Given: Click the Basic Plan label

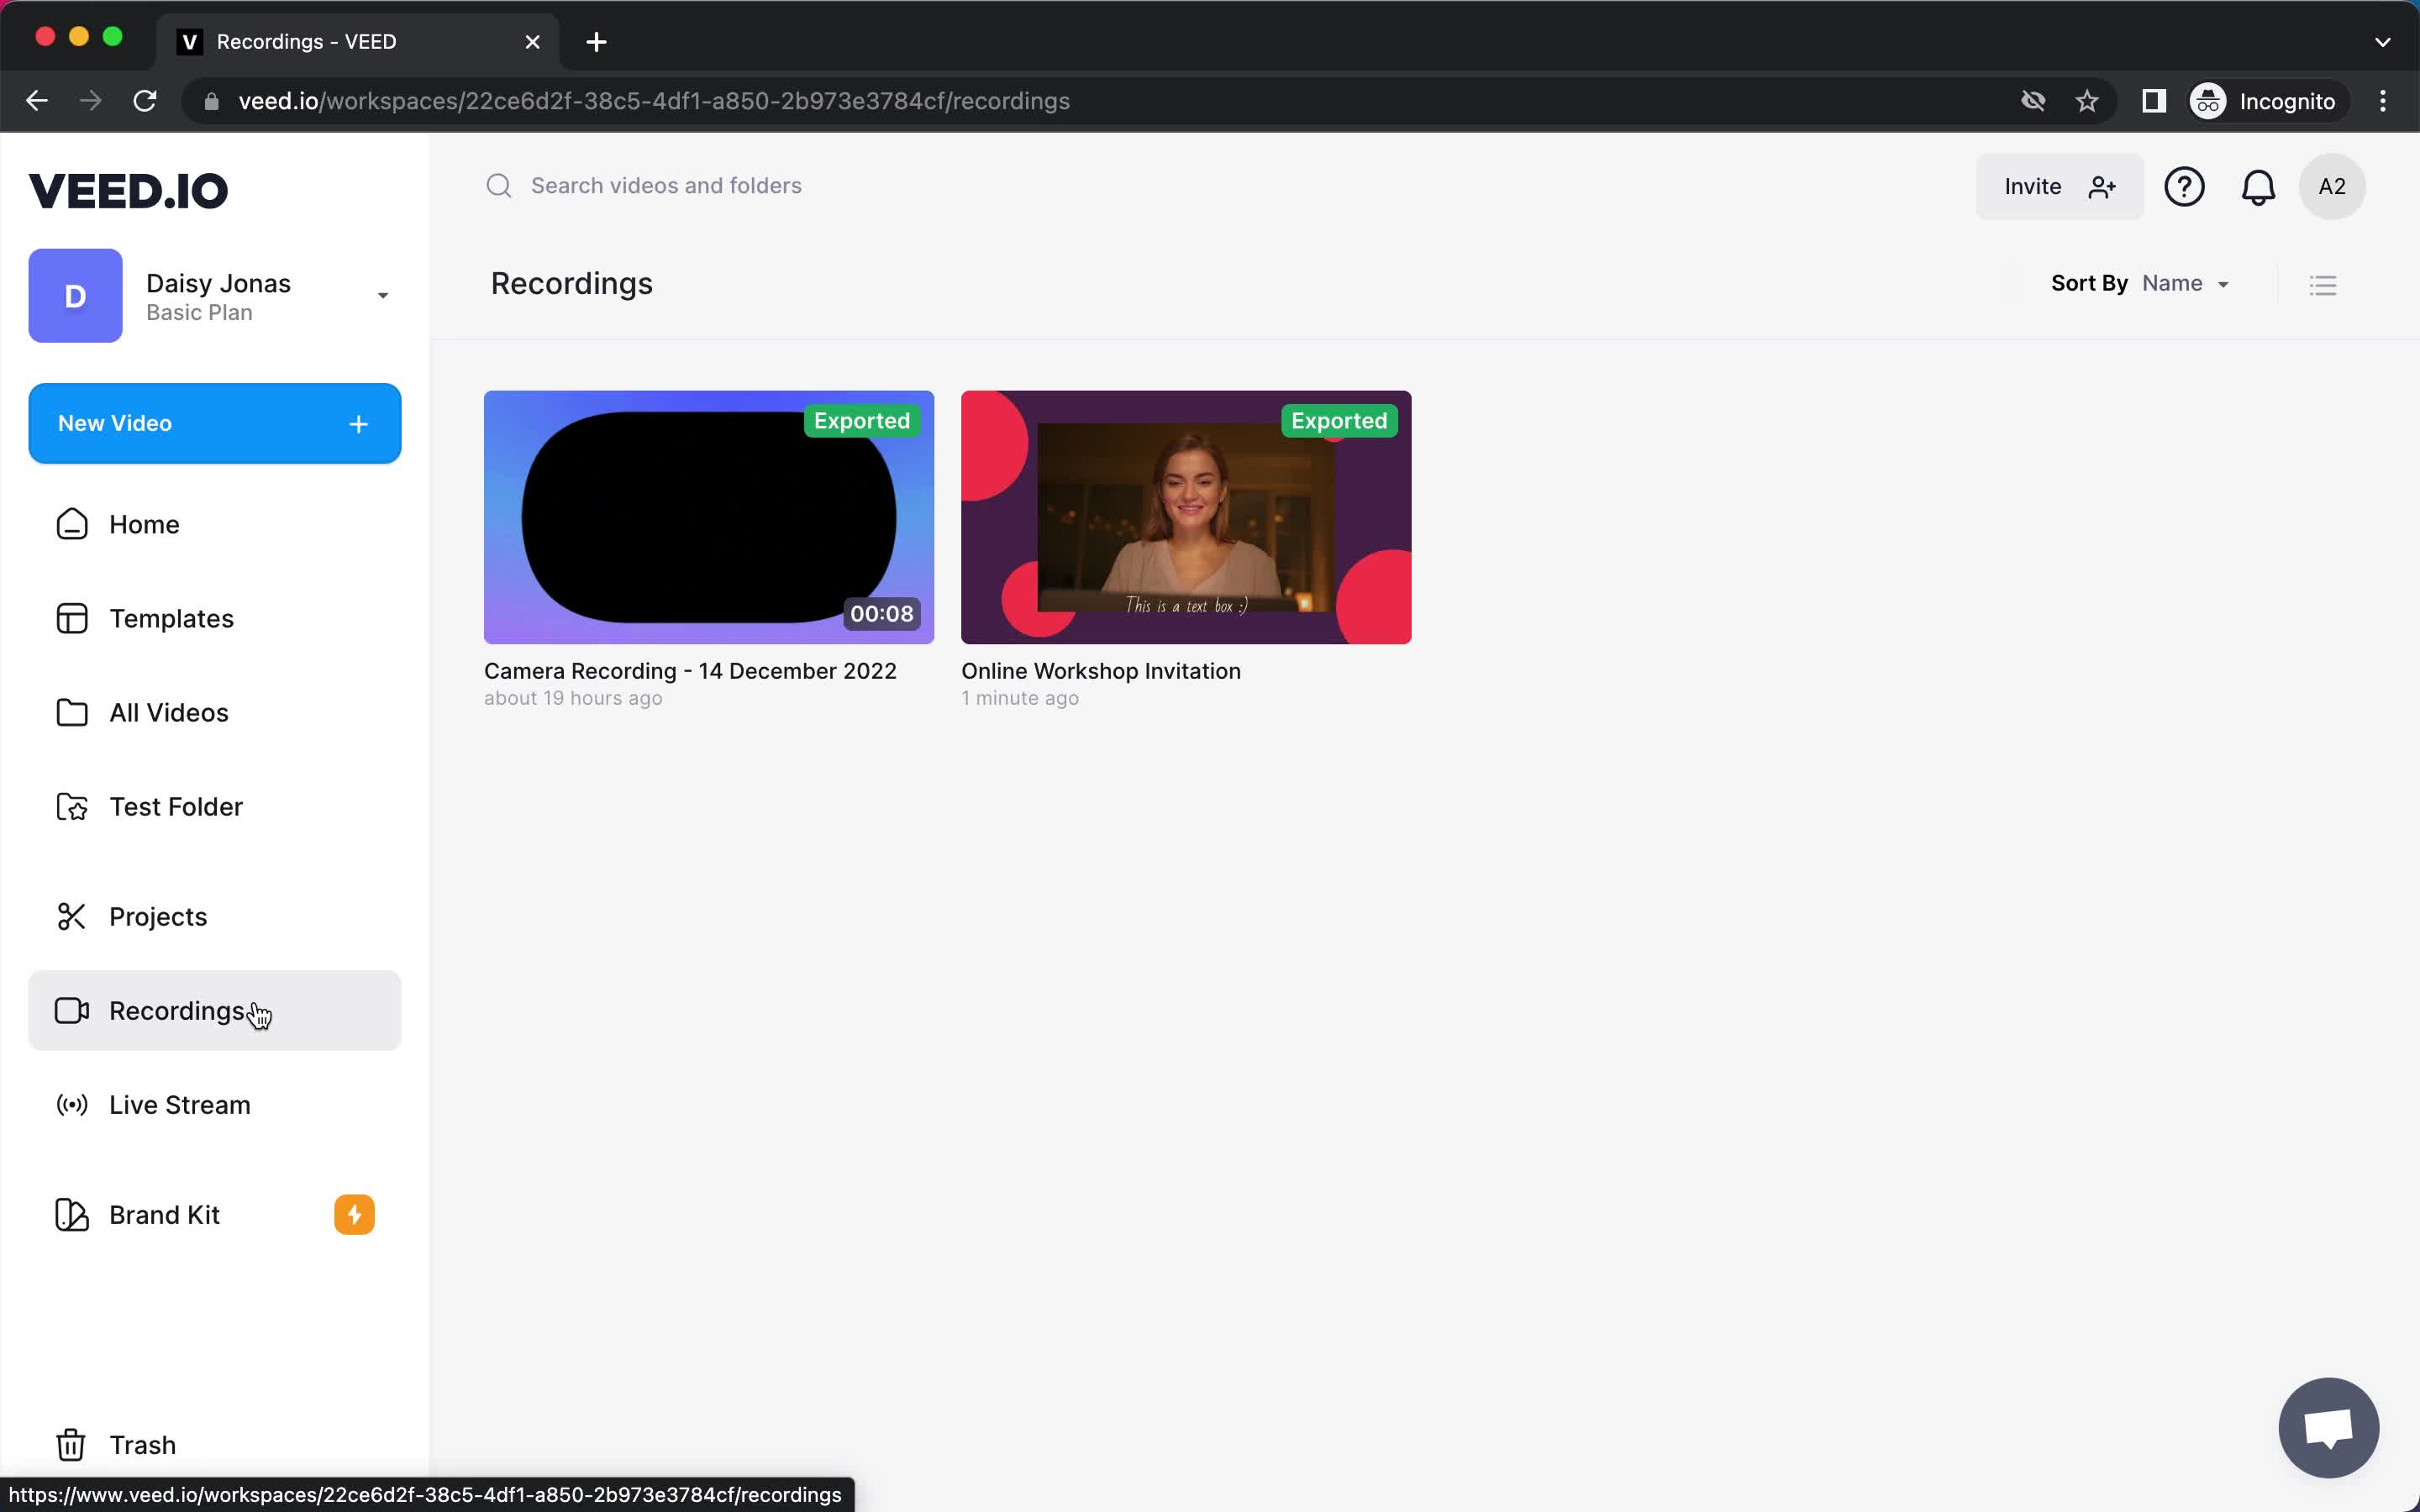Looking at the screenshot, I should pyautogui.click(x=199, y=313).
